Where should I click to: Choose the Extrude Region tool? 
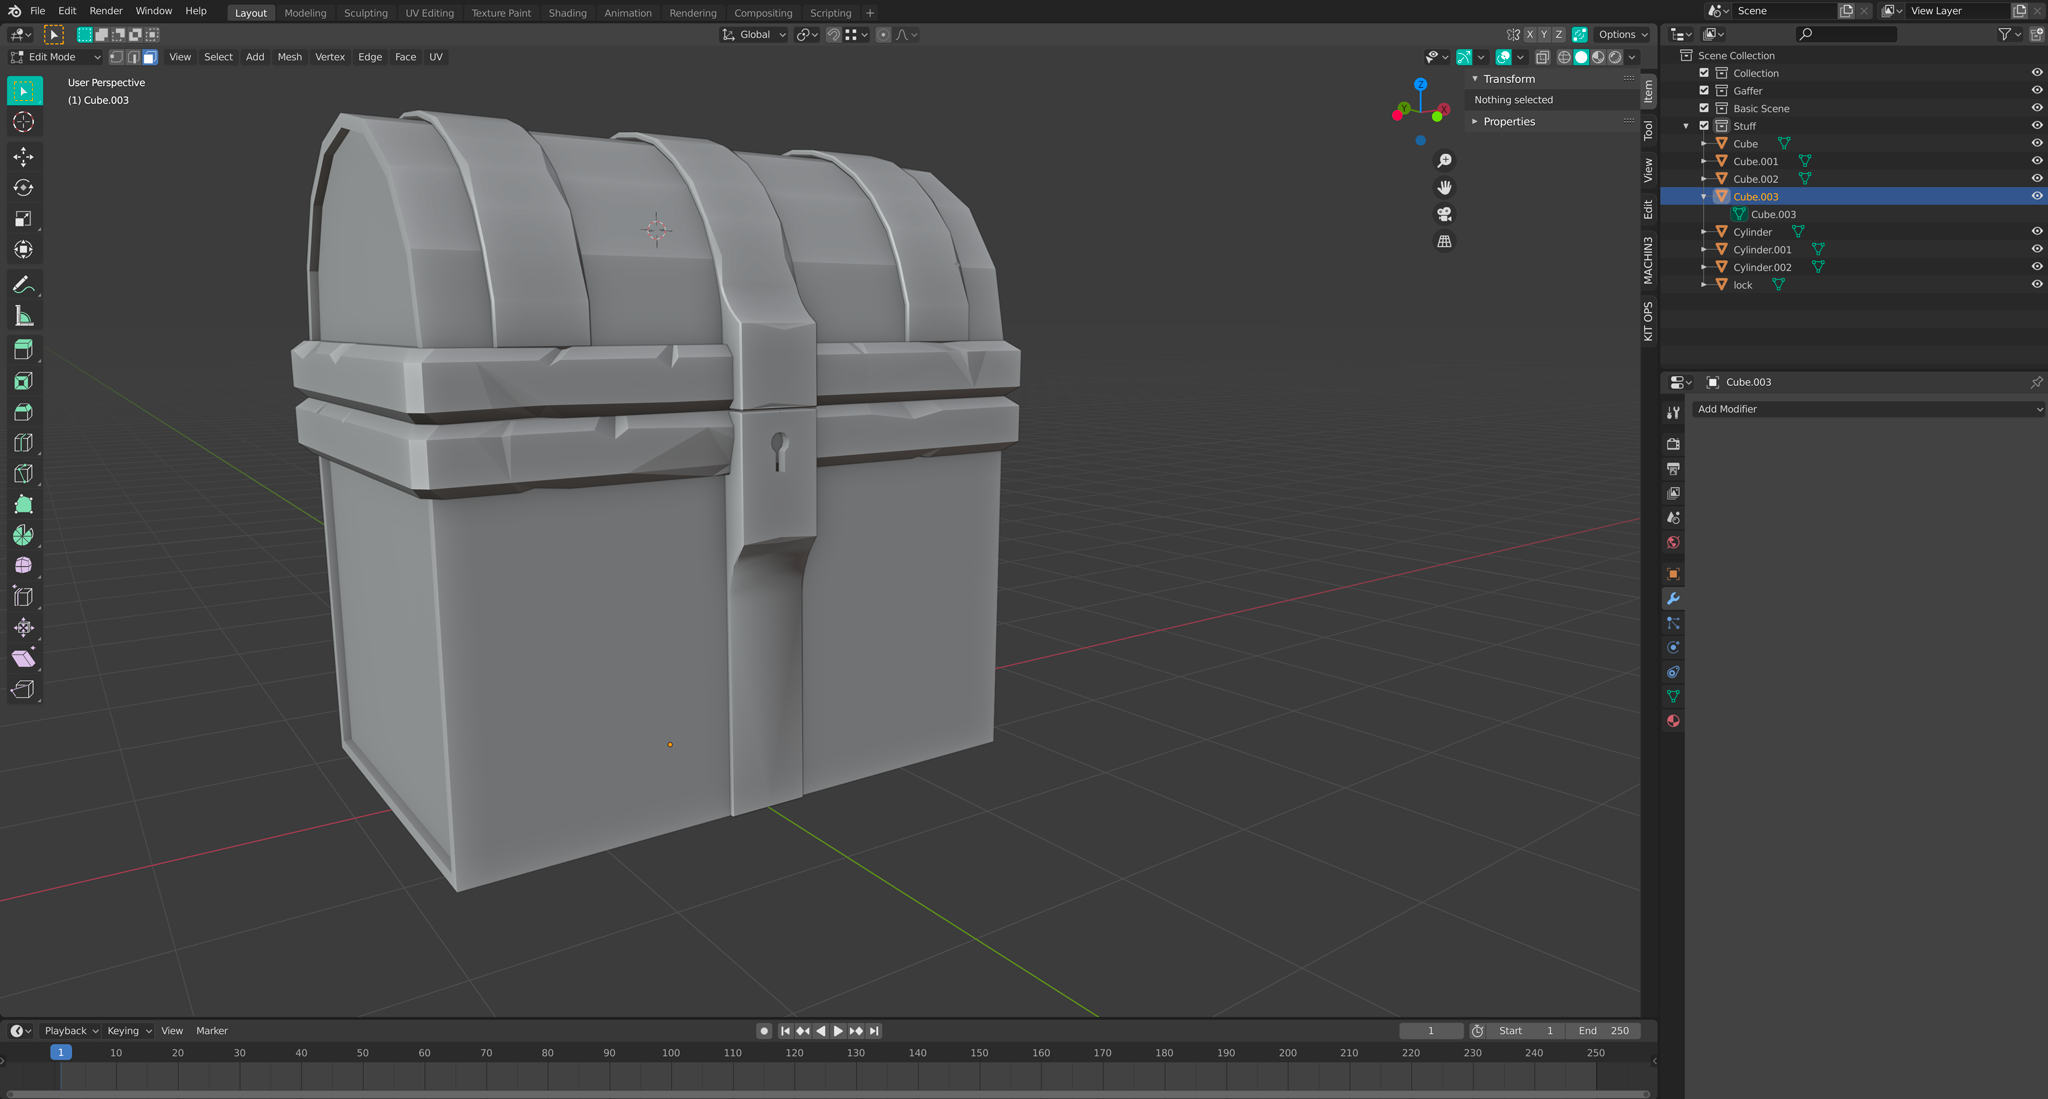(x=23, y=350)
